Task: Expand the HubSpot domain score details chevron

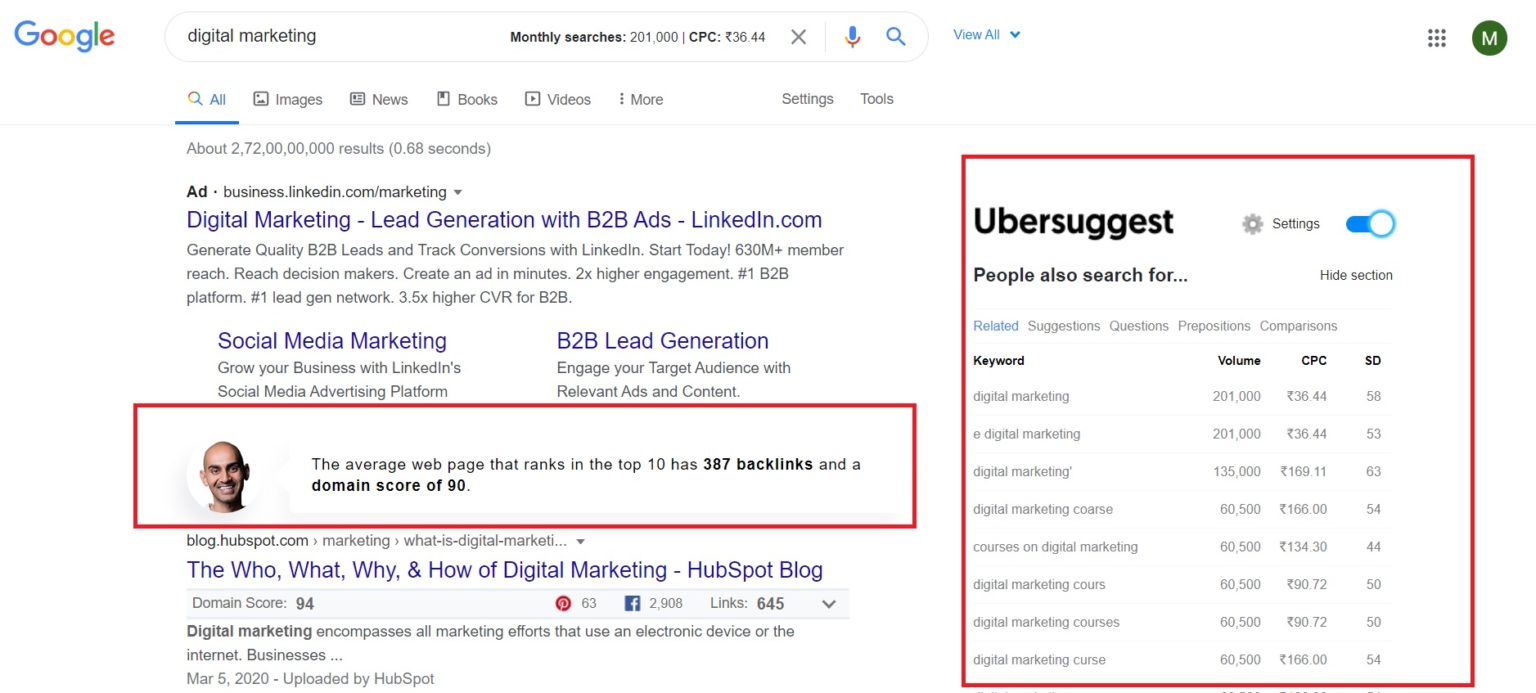Action: coord(828,604)
